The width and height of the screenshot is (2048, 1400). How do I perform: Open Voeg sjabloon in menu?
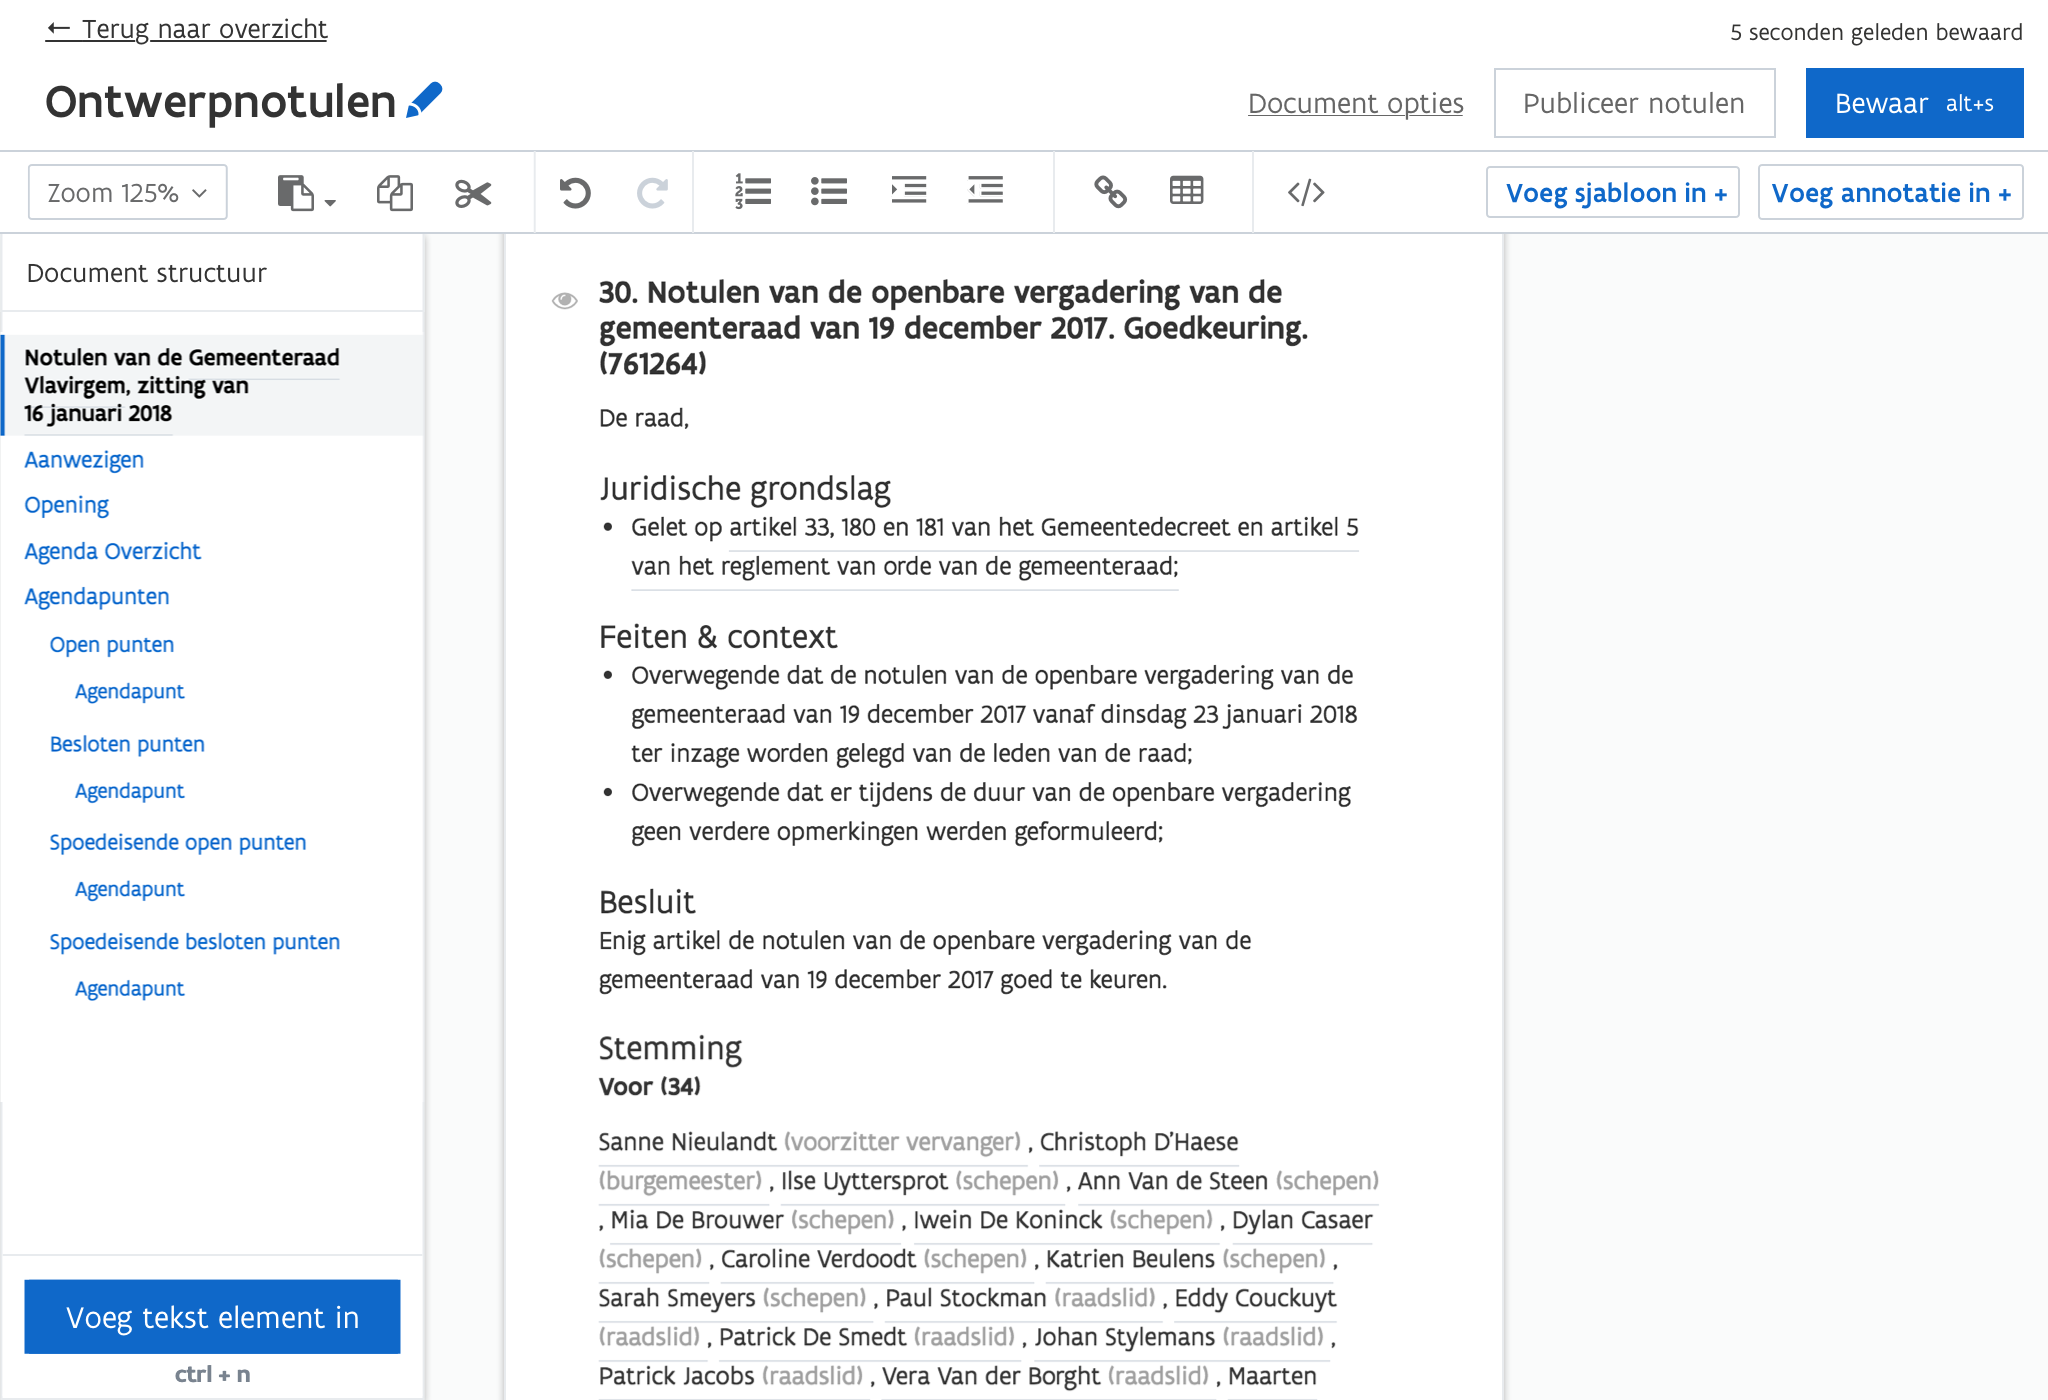pyautogui.click(x=1613, y=193)
